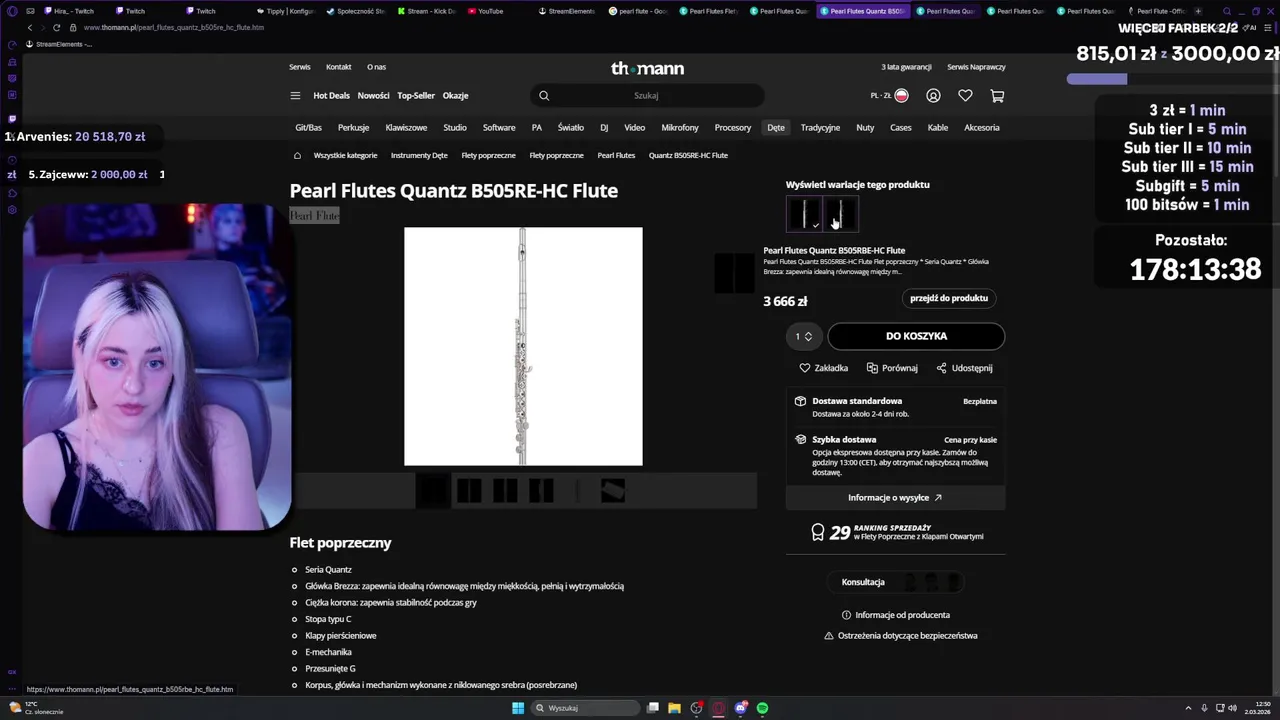The height and width of the screenshot is (720, 1280).
Task: Click Instrumenty Dęte breadcrumb
Action: 419,156
